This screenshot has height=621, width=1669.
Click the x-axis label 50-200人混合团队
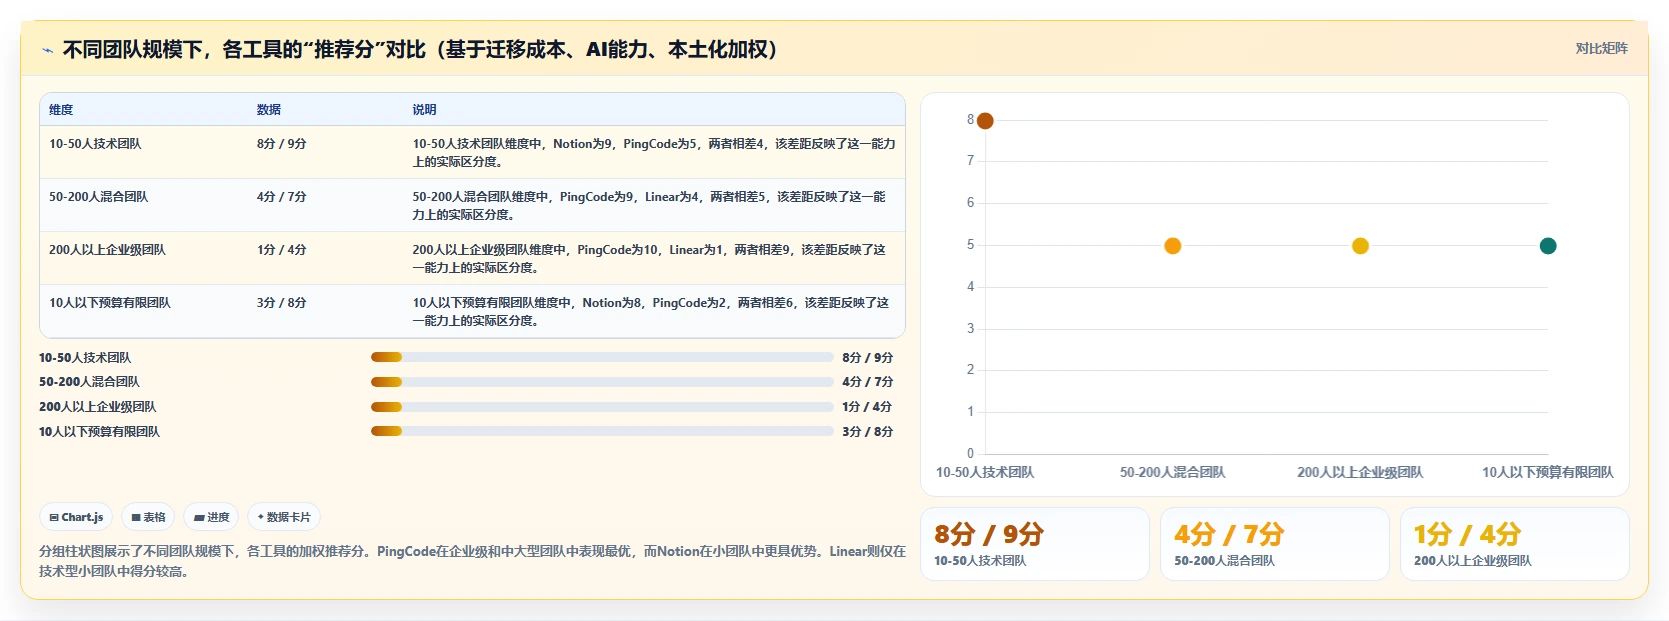pos(1172,472)
